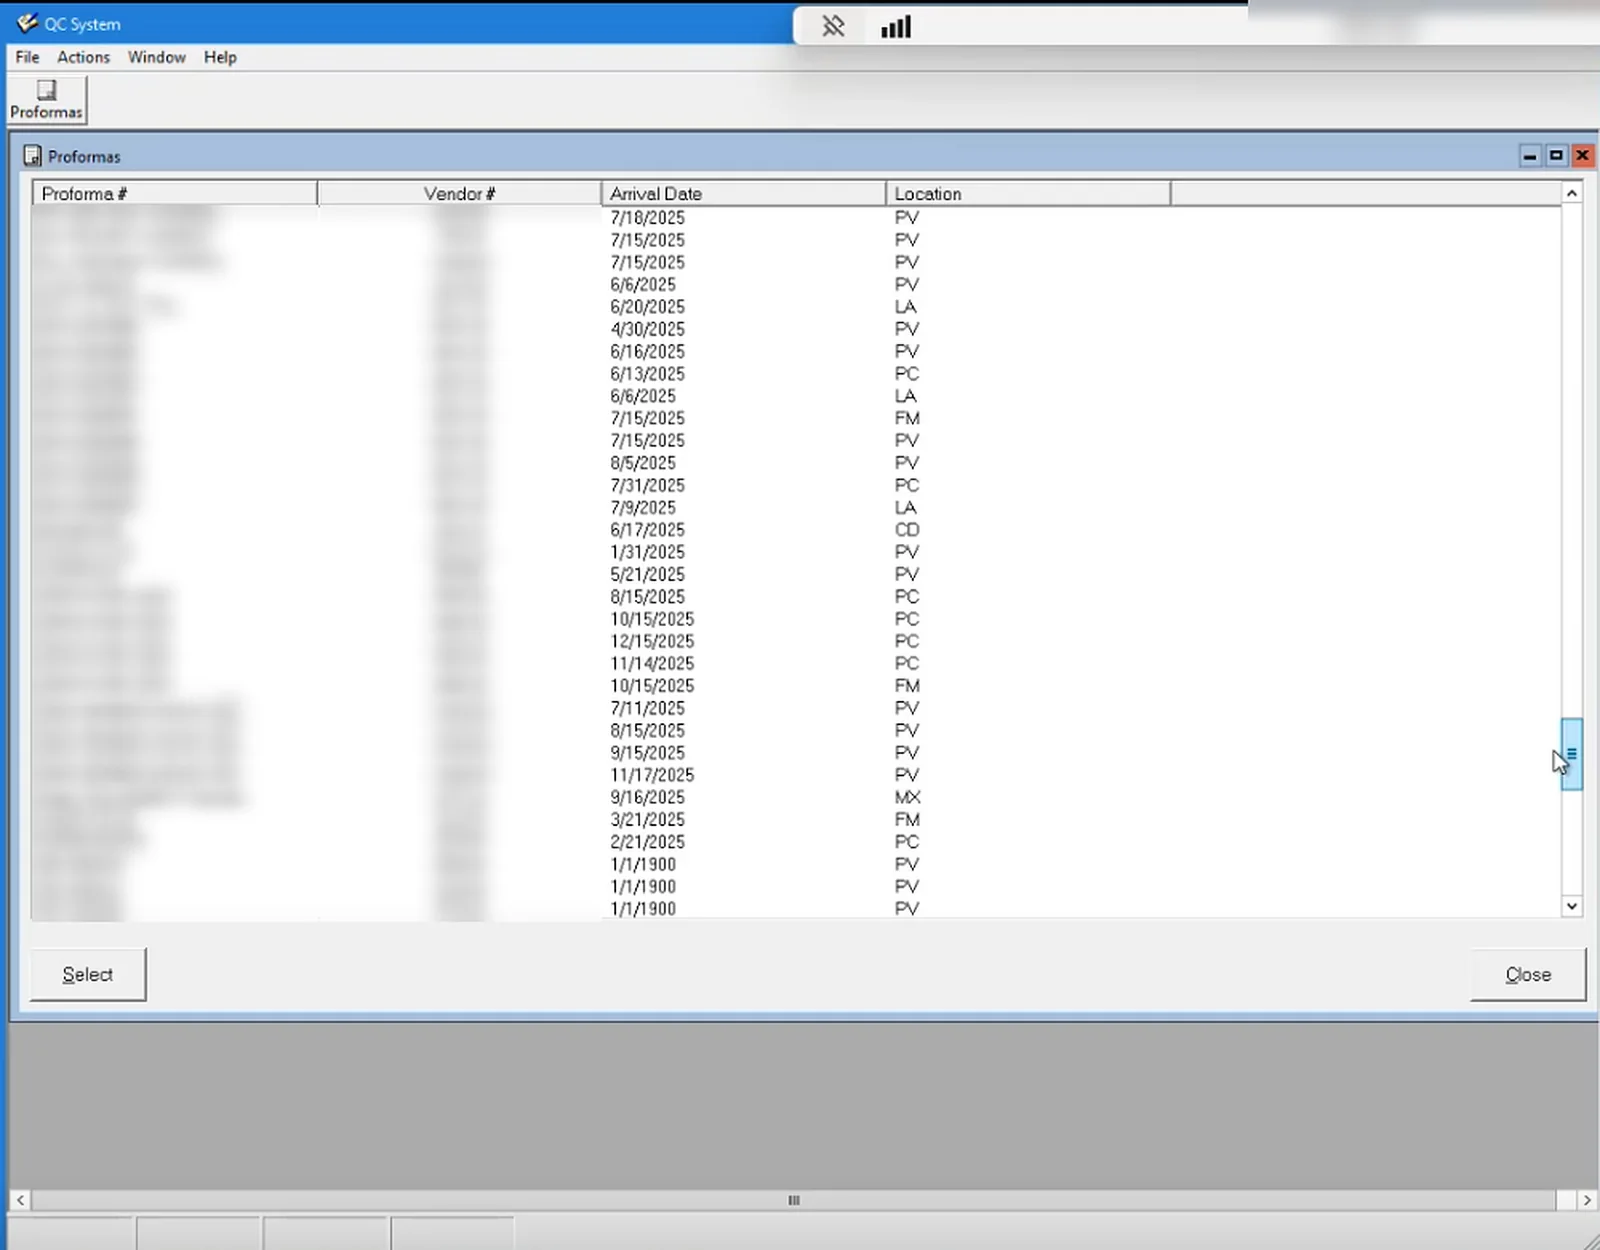The width and height of the screenshot is (1600, 1250).
Task: Close the Proformas child window with red X
Action: (x=1582, y=156)
